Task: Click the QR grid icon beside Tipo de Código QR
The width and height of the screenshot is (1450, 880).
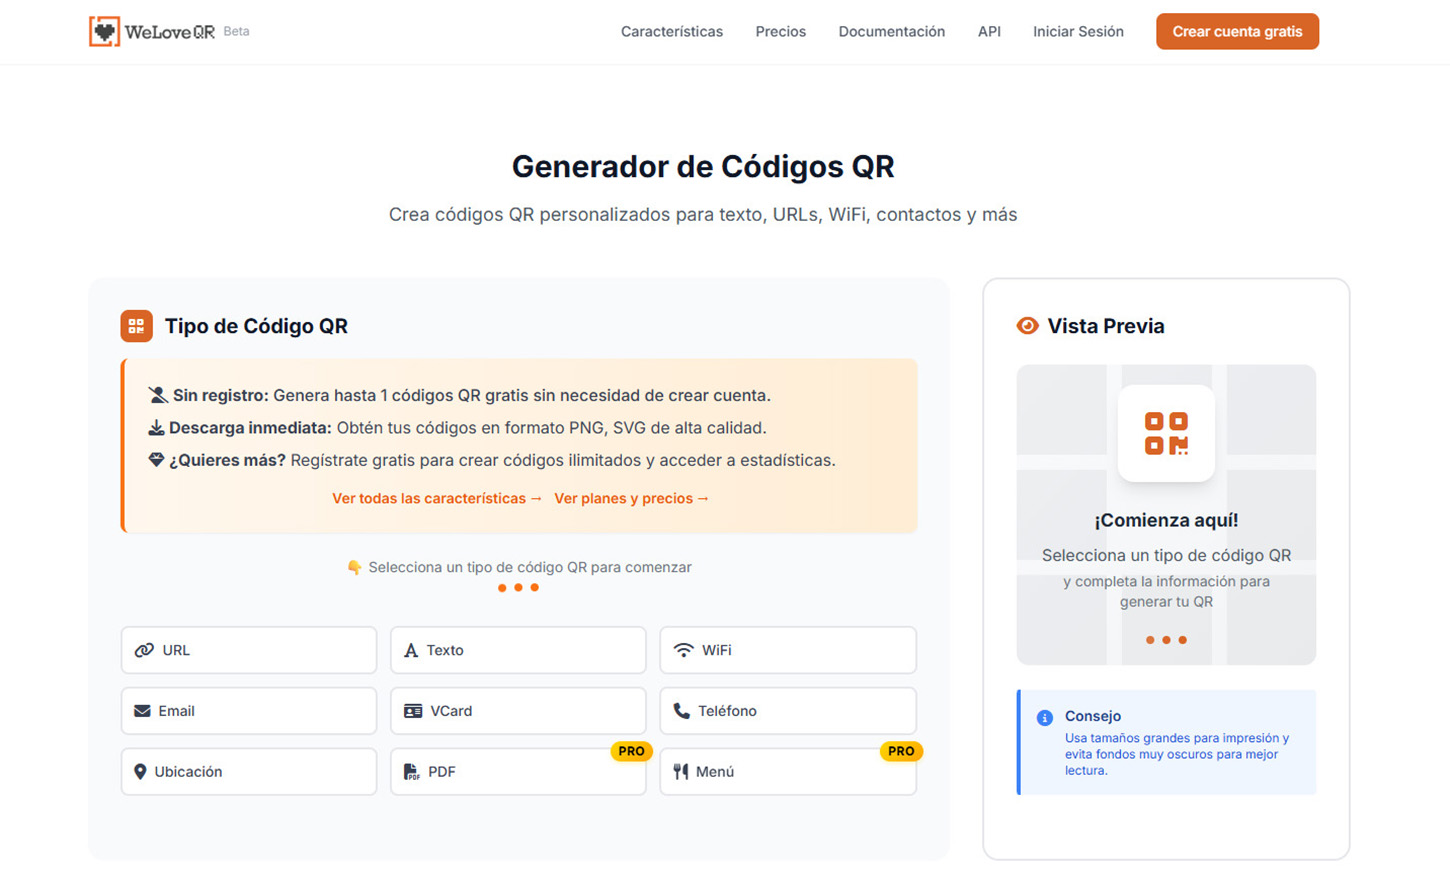Action: pyautogui.click(x=137, y=326)
